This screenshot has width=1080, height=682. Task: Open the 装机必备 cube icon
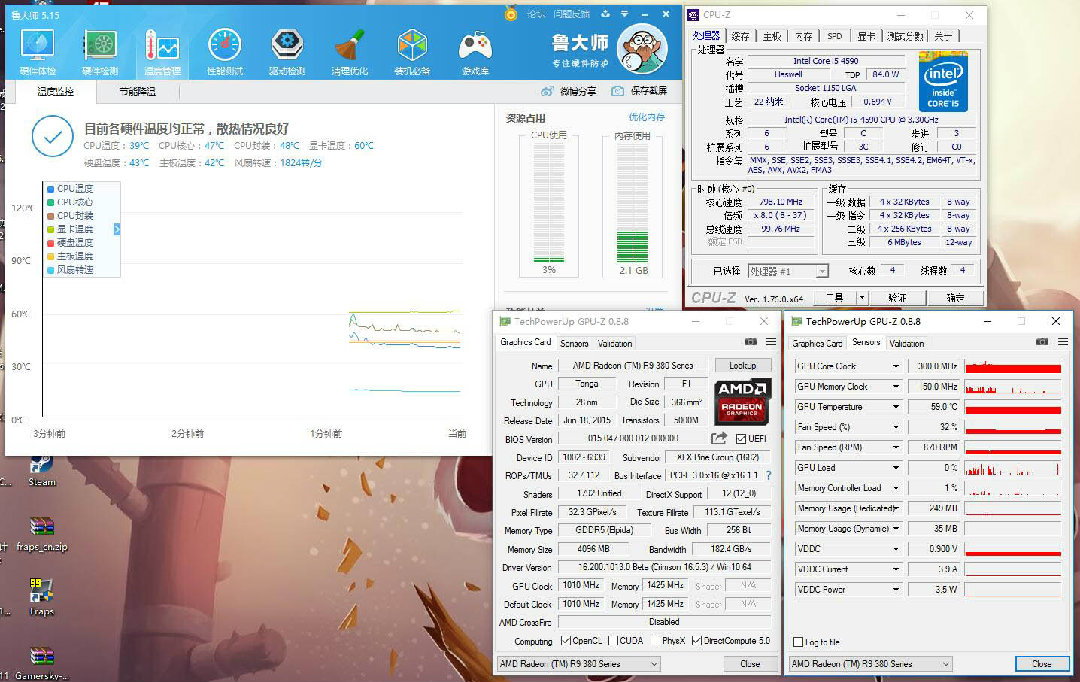[x=412, y=47]
